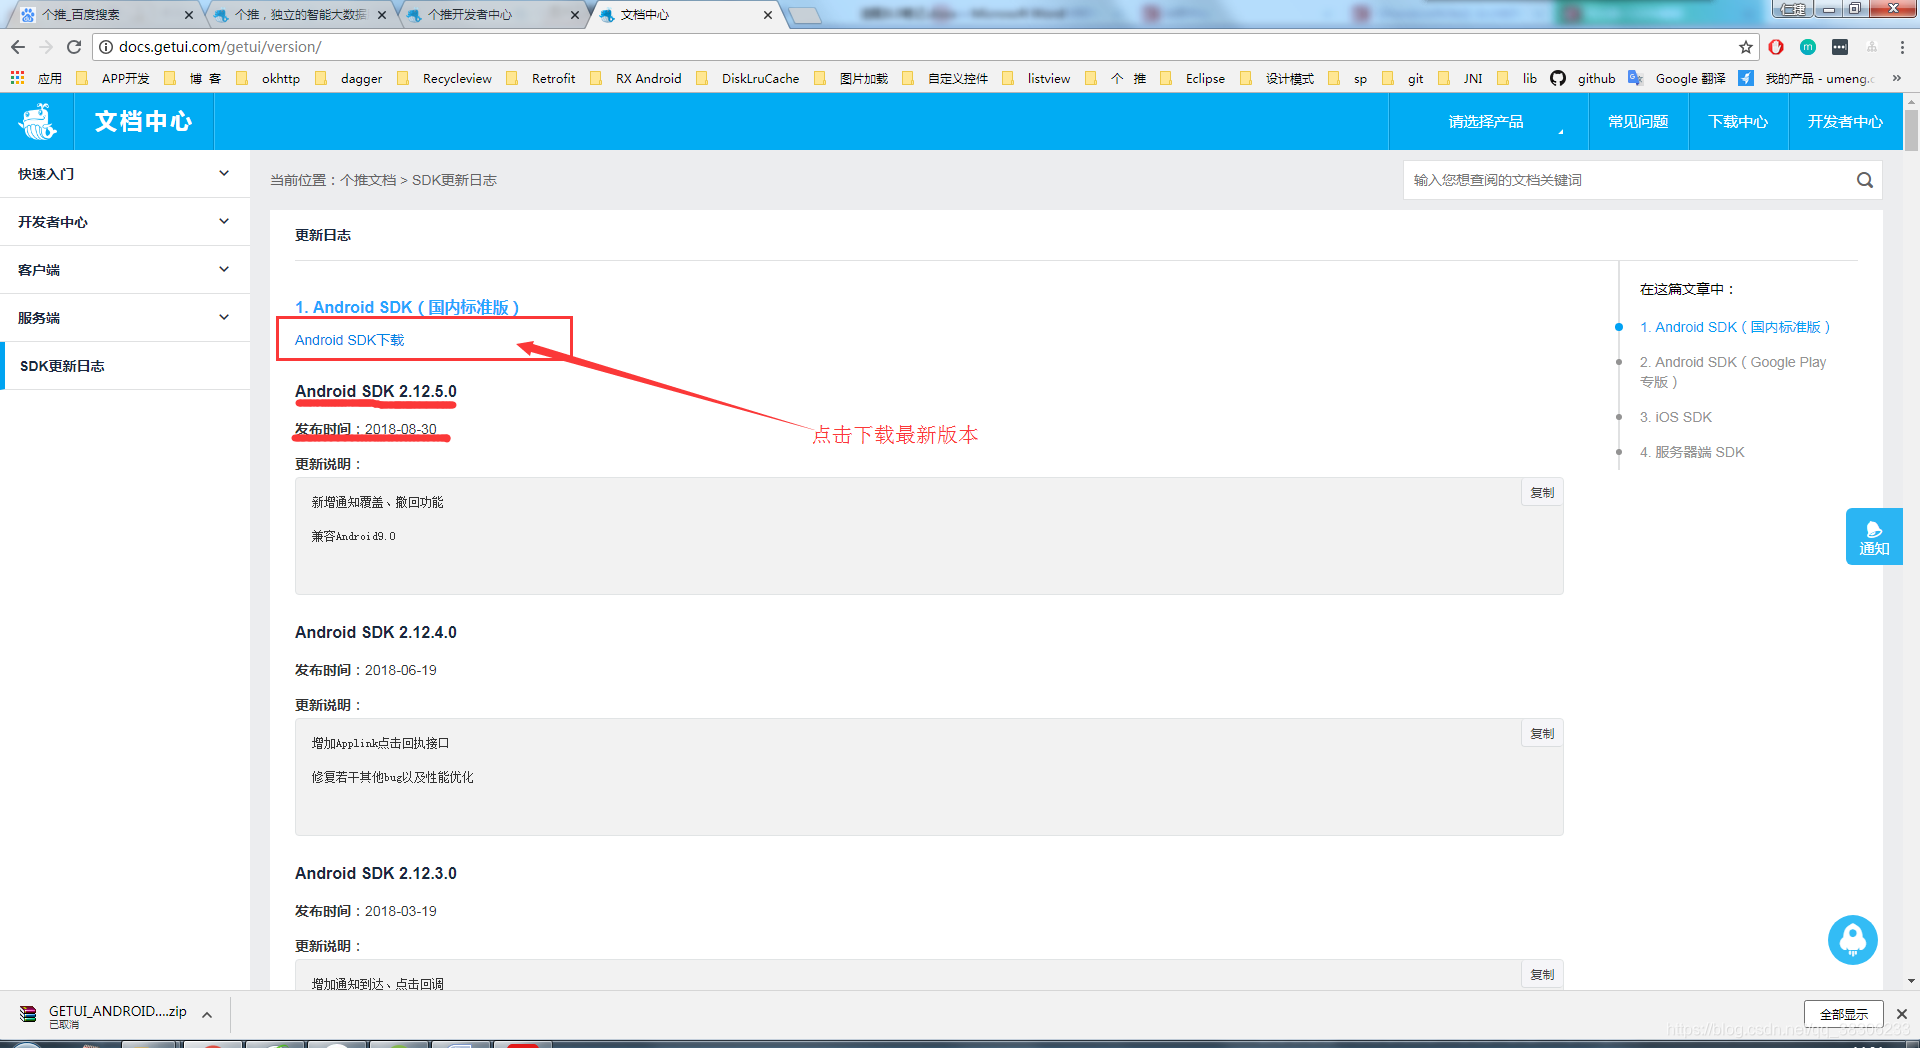
Task: Click the page vertical scrollbar thumb
Action: point(1911,130)
